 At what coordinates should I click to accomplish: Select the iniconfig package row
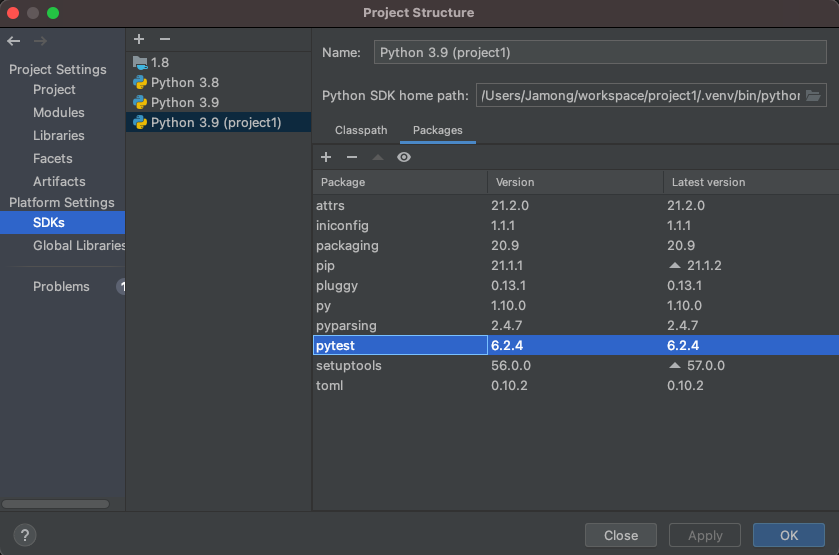tap(576, 225)
